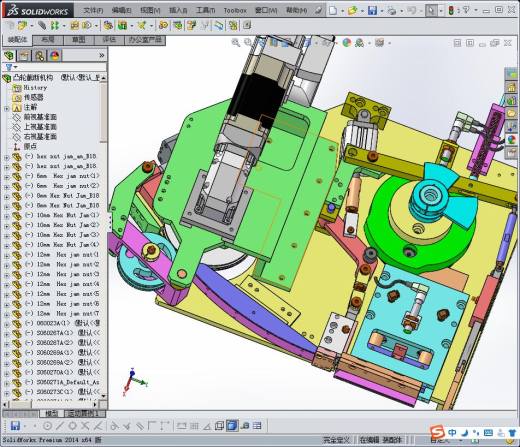Image resolution: width=520 pixels, height=447 pixels.
Task: Open the 工具(T) menu
Action: 205,10
